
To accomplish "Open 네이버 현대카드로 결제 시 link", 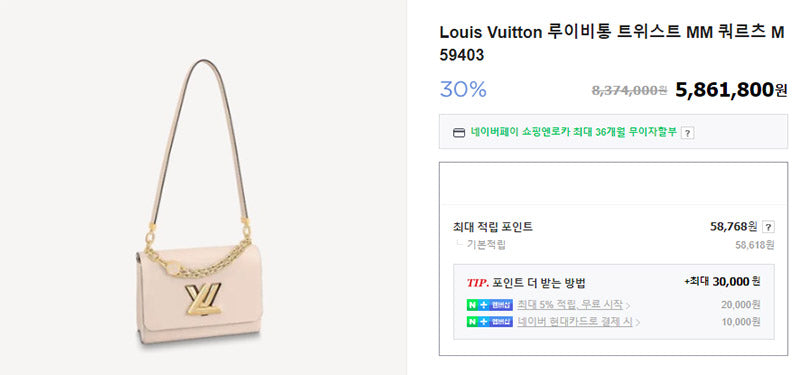I will [x=575, y=322].
